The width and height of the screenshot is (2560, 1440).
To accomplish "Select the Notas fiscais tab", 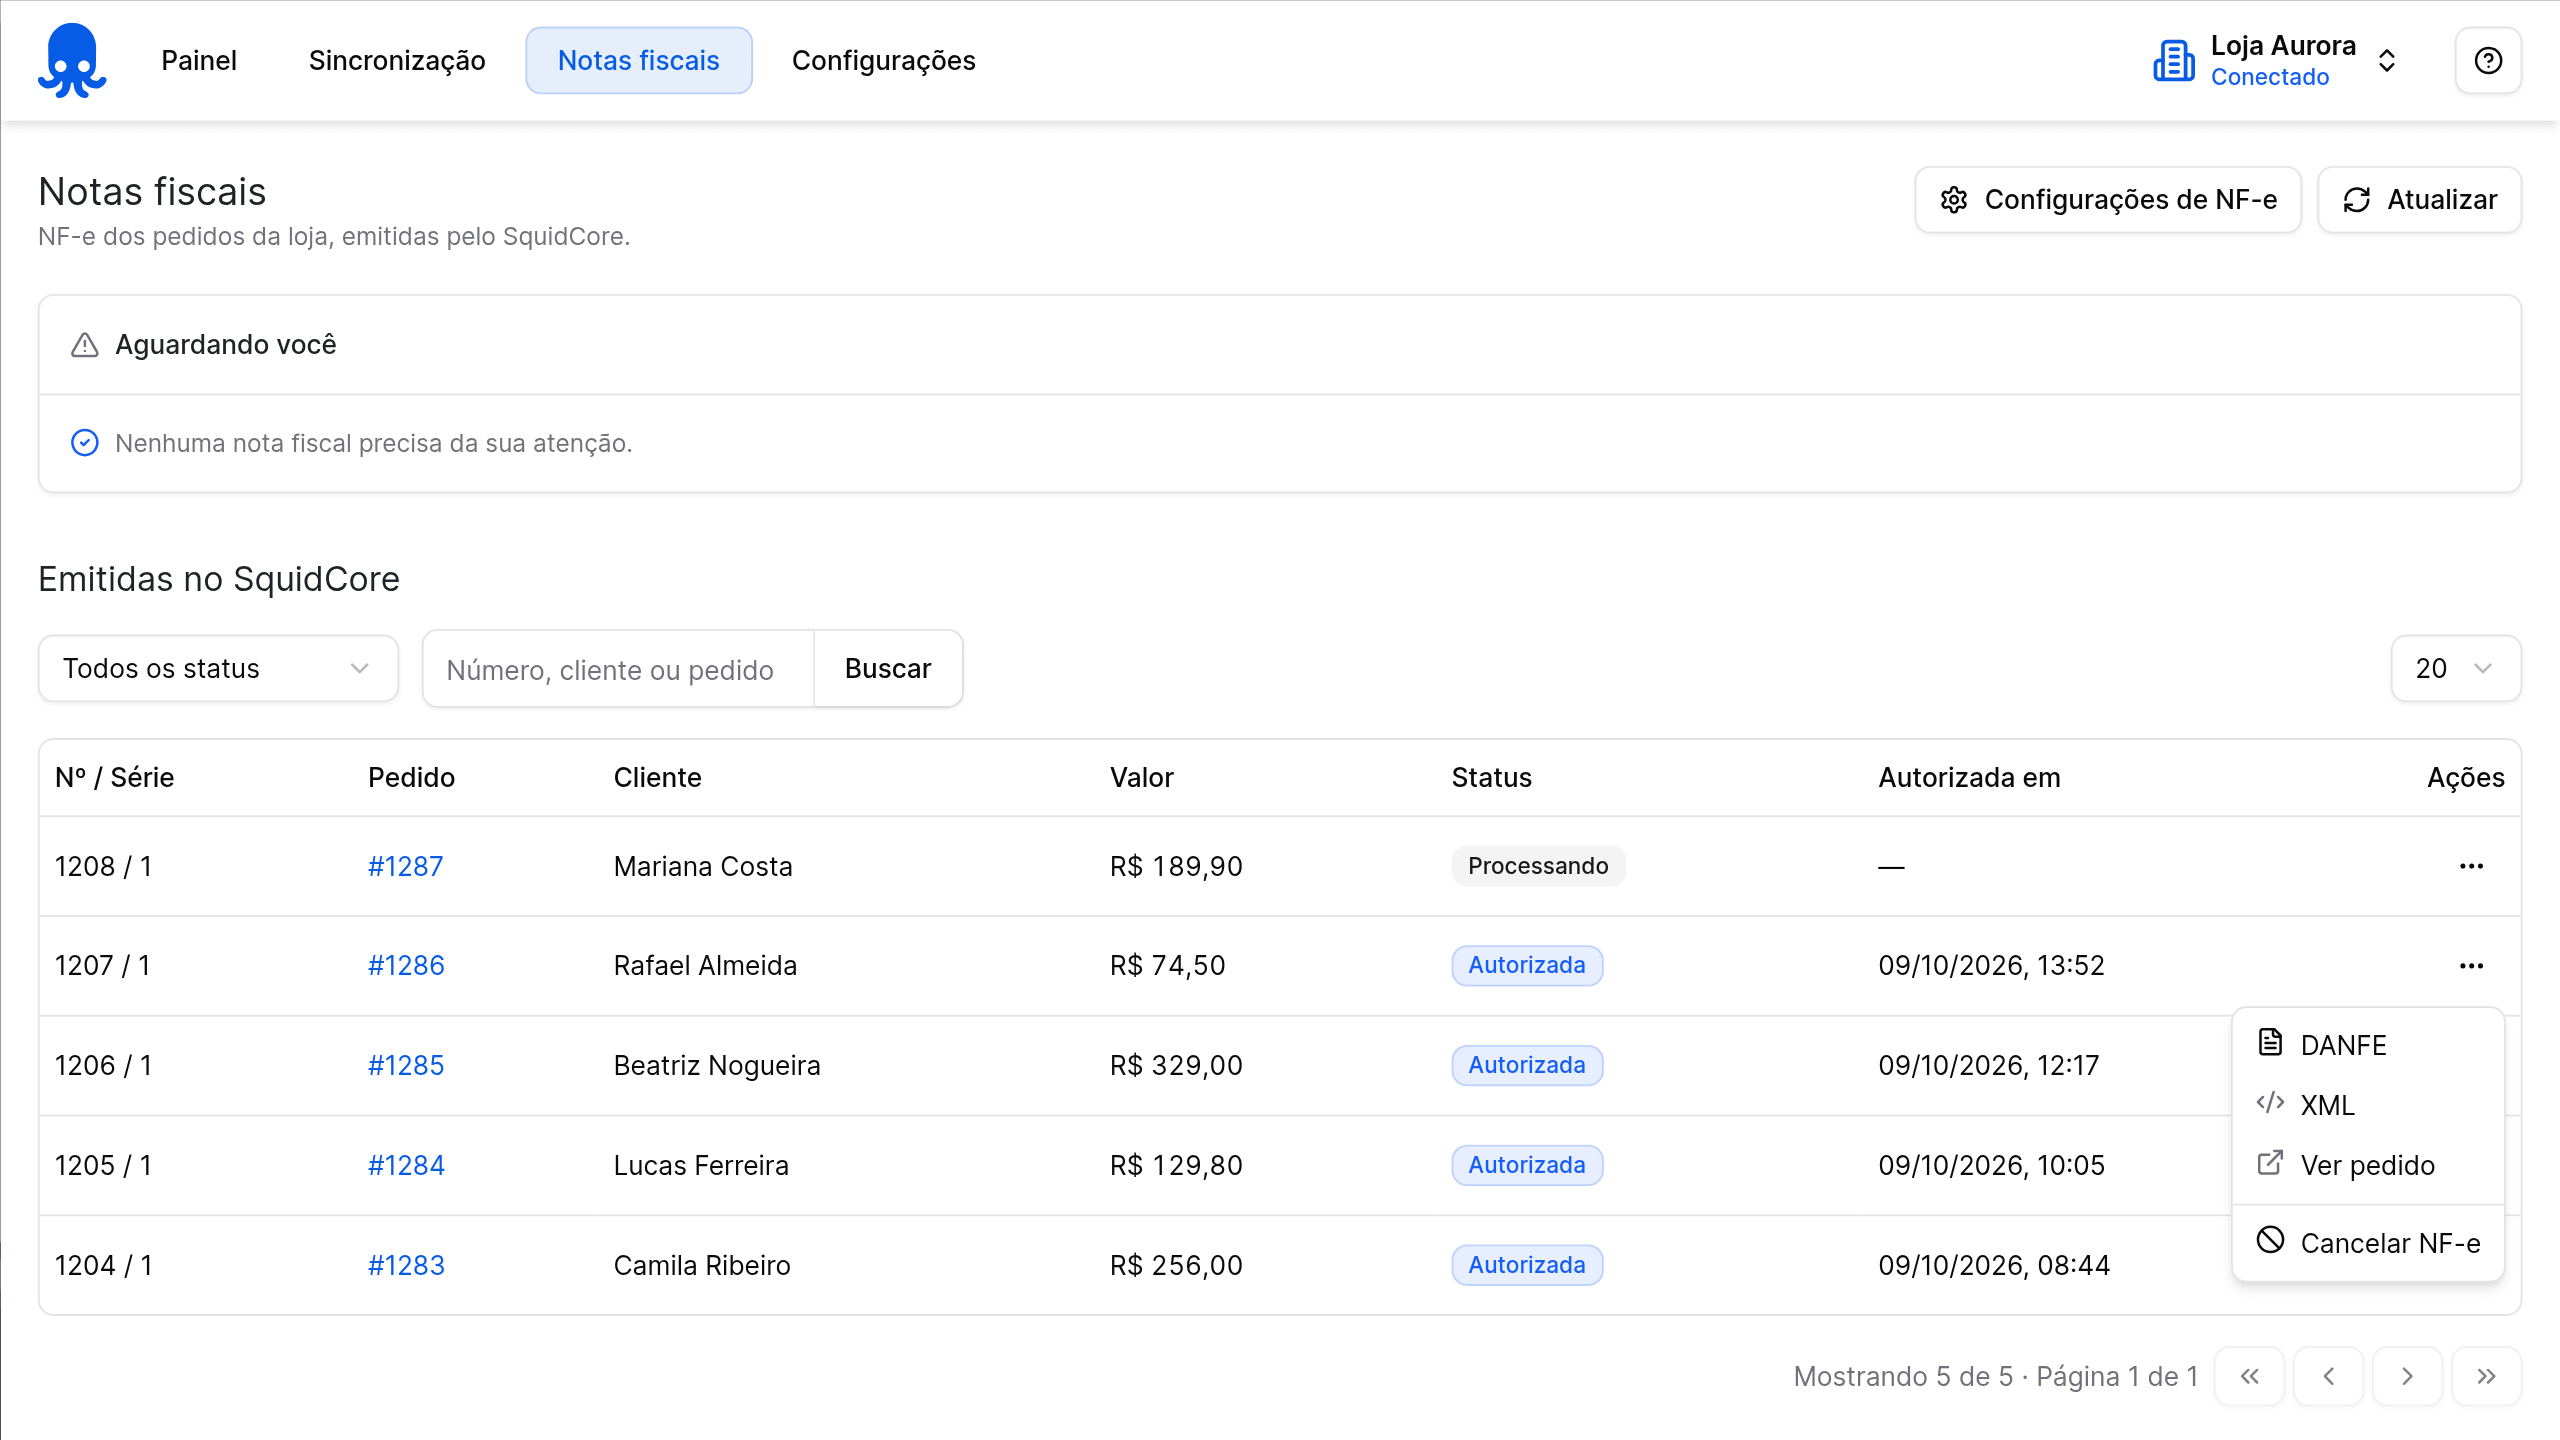I will click(639, 61).
